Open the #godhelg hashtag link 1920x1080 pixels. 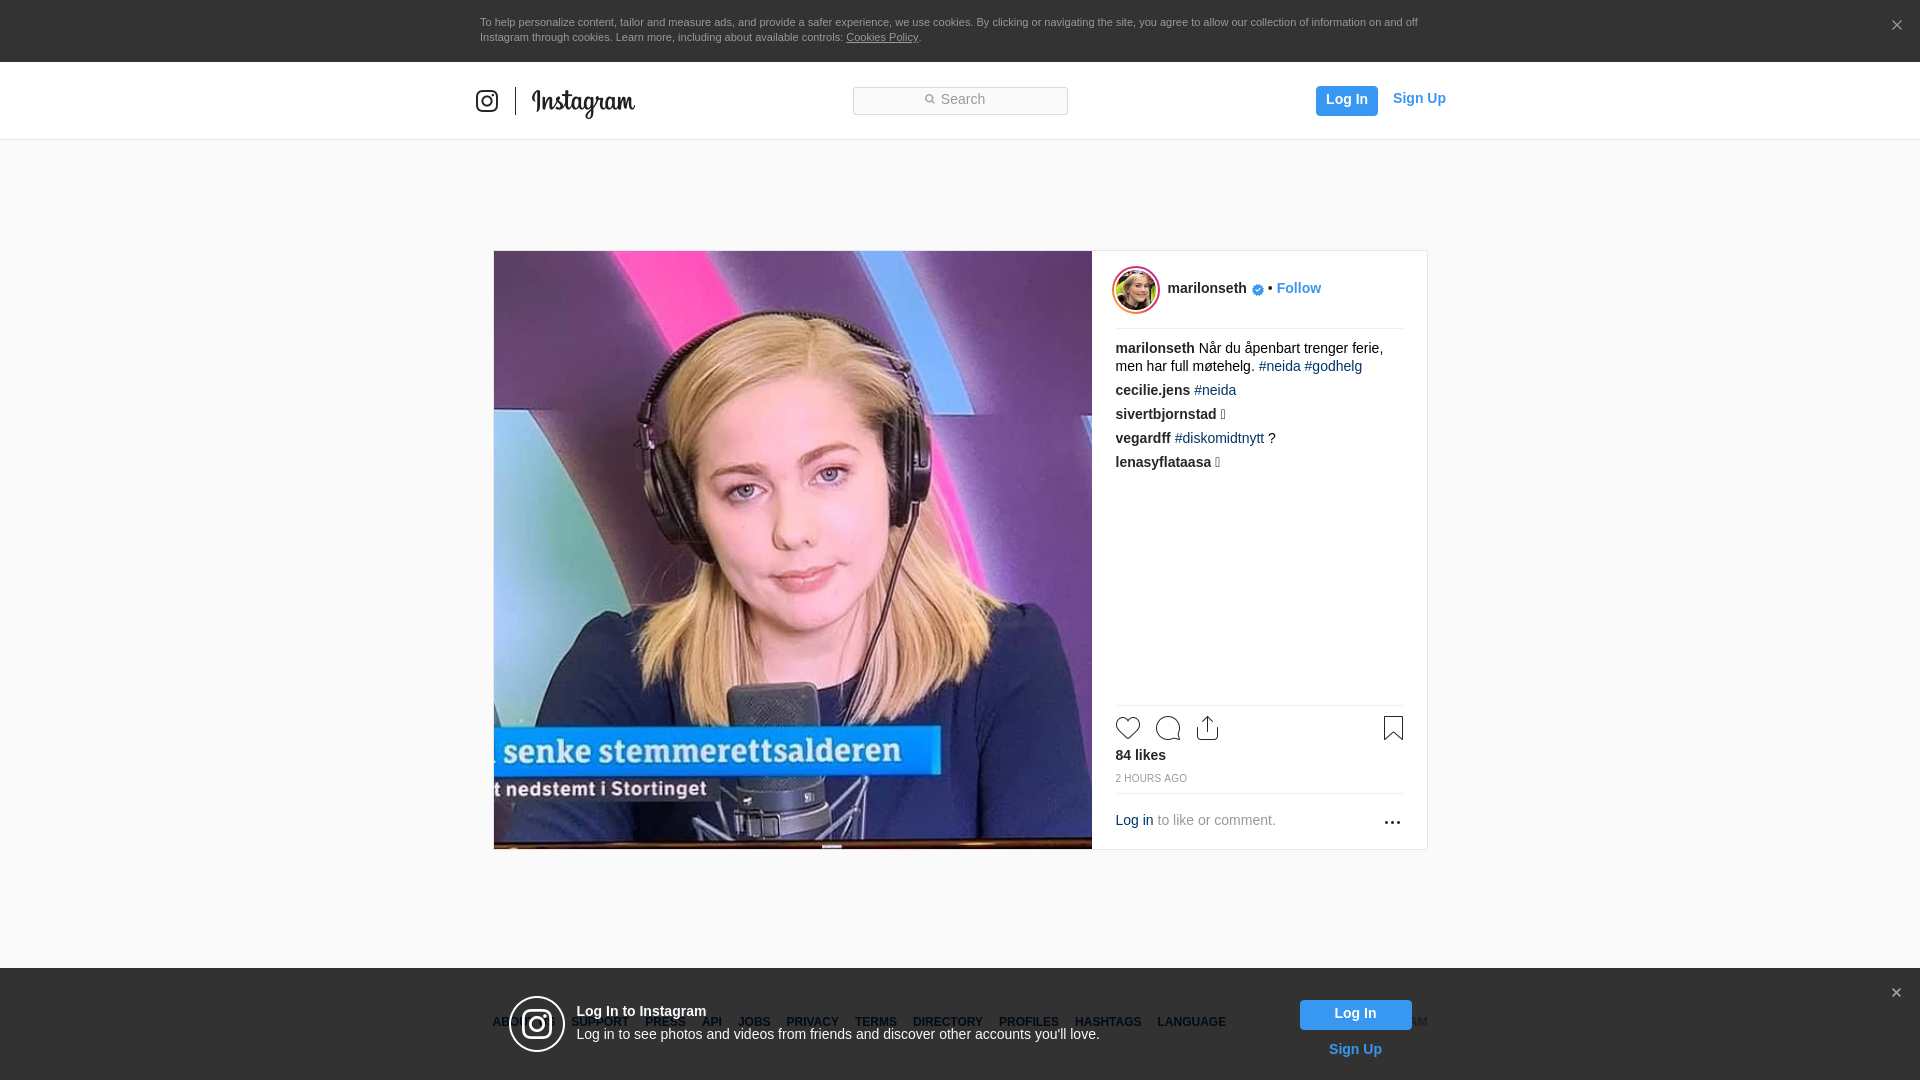point(1333,366)
